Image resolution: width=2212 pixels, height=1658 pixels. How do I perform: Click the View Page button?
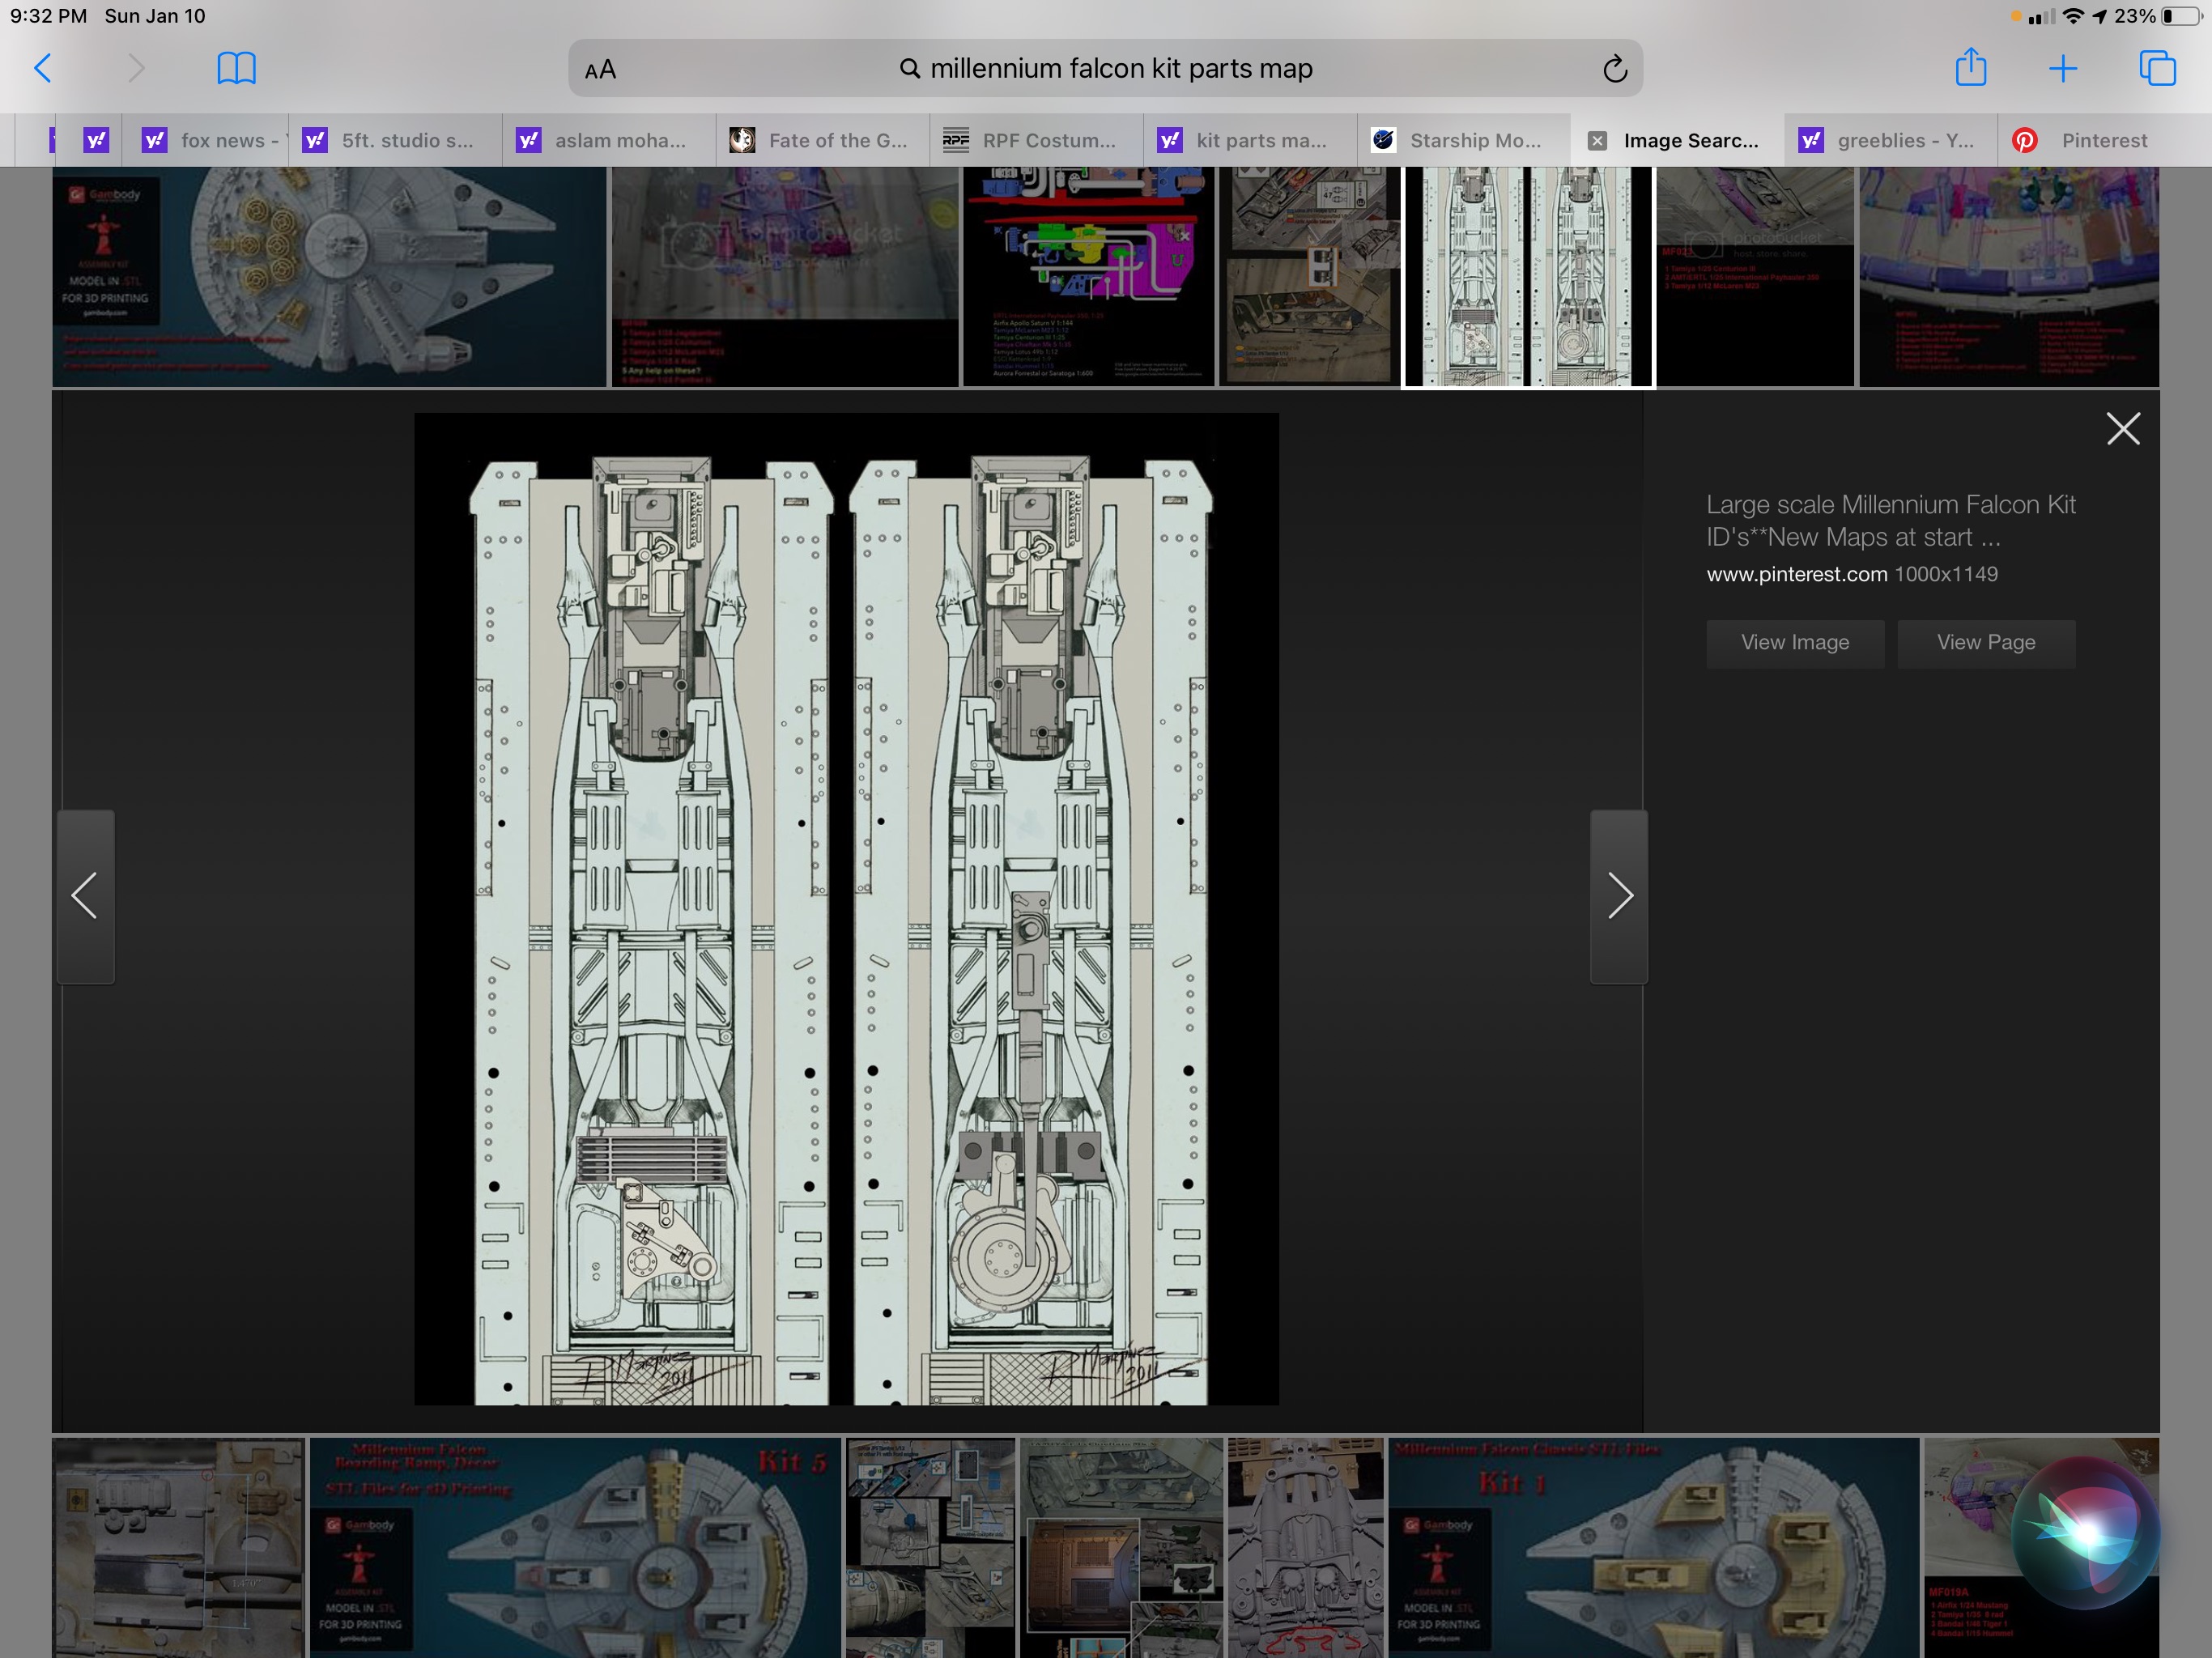click(x=1986, y=643)
